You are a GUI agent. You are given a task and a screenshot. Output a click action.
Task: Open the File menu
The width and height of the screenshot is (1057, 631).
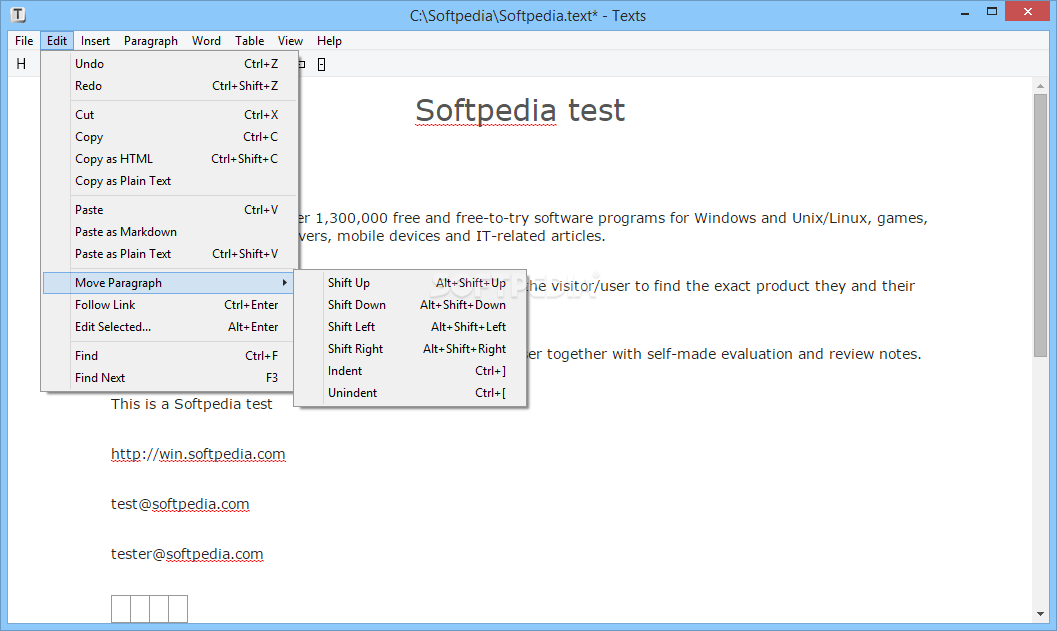[x=24, y=40]
